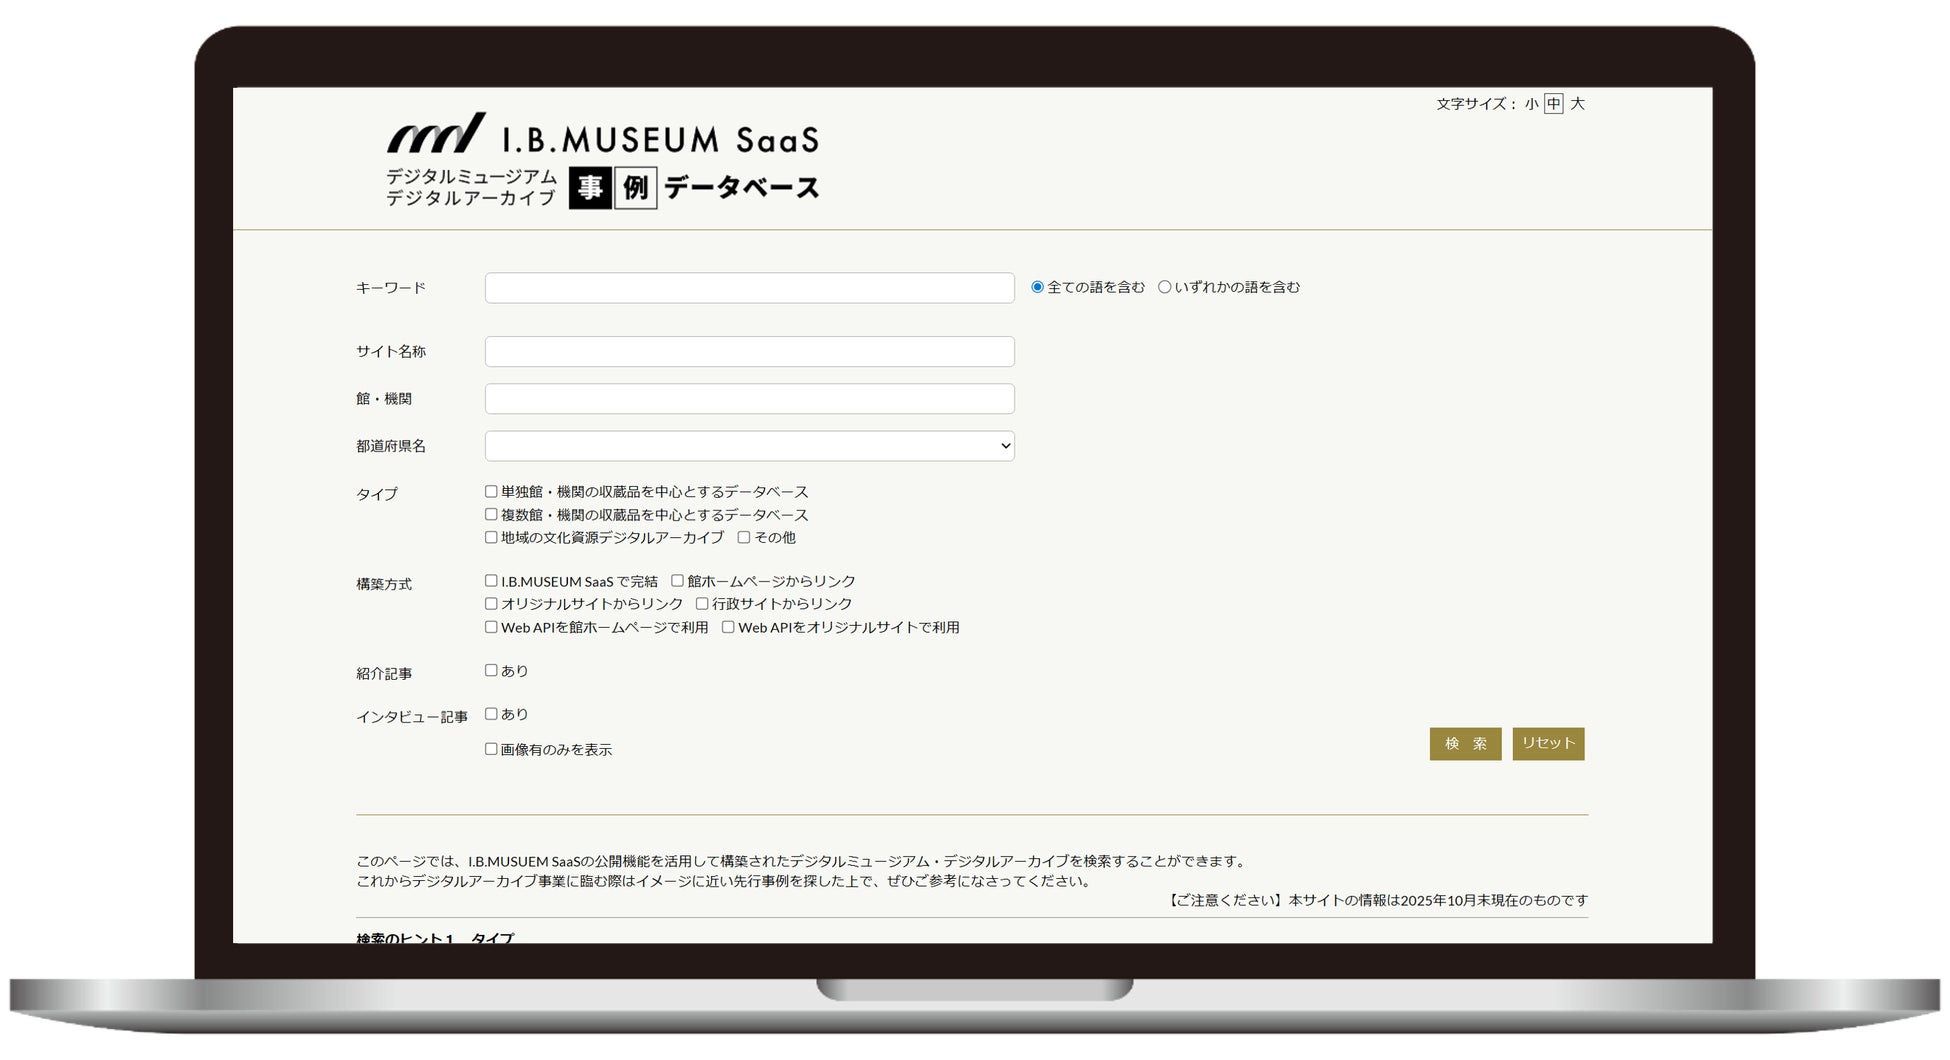Click into the 館・機関 text field
The width and height of the screenshot is (1950, 1060).
[749, 398]
